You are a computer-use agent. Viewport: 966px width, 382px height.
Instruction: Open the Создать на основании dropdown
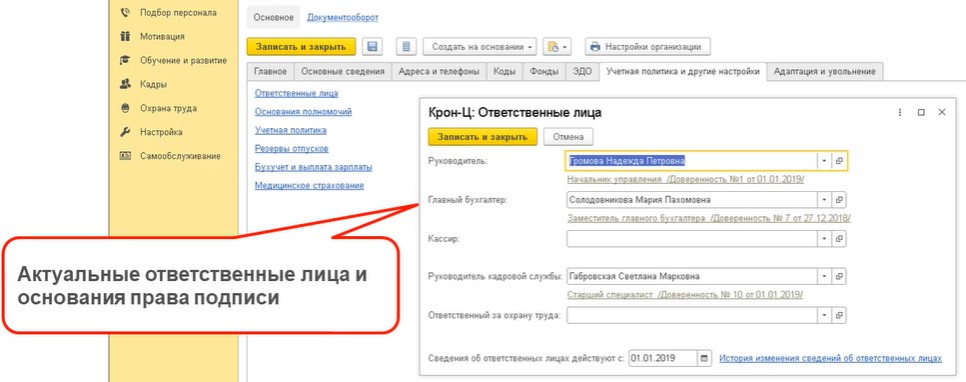click(479, 47)
